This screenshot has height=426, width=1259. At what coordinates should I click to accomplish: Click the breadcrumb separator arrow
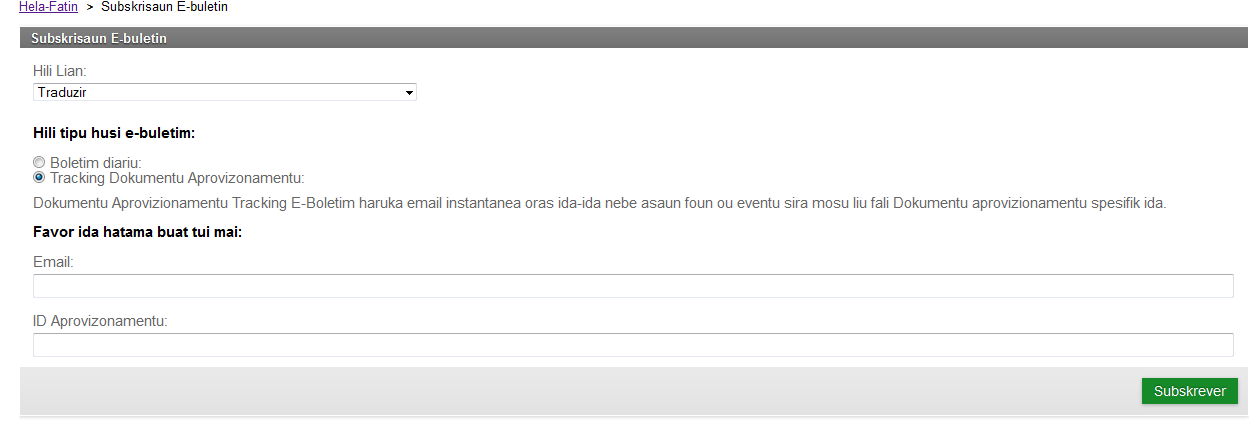(x=89, y=8)
